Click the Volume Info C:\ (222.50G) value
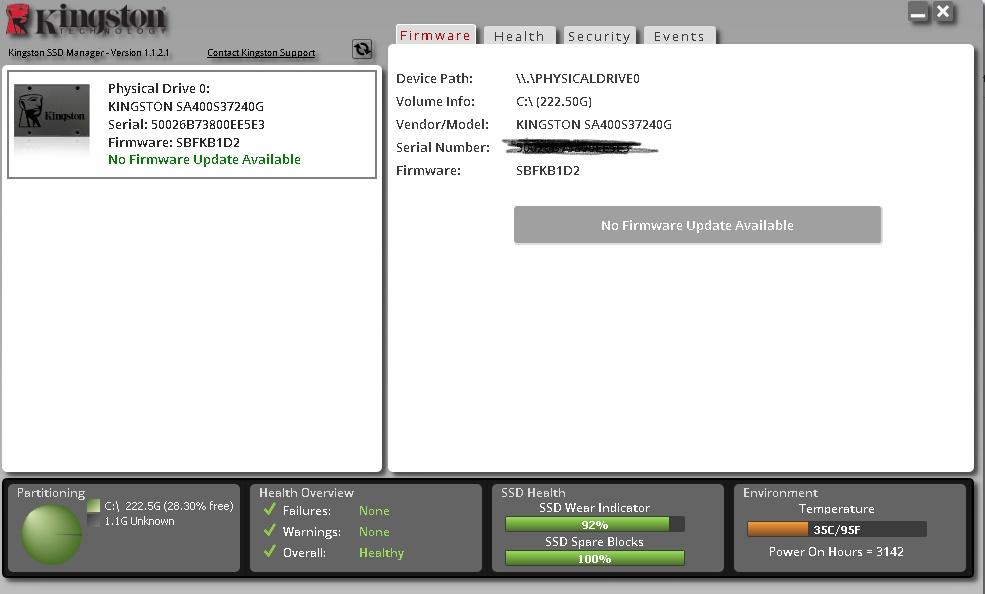The width and height of the screenshot is (985, 594). 554,101
